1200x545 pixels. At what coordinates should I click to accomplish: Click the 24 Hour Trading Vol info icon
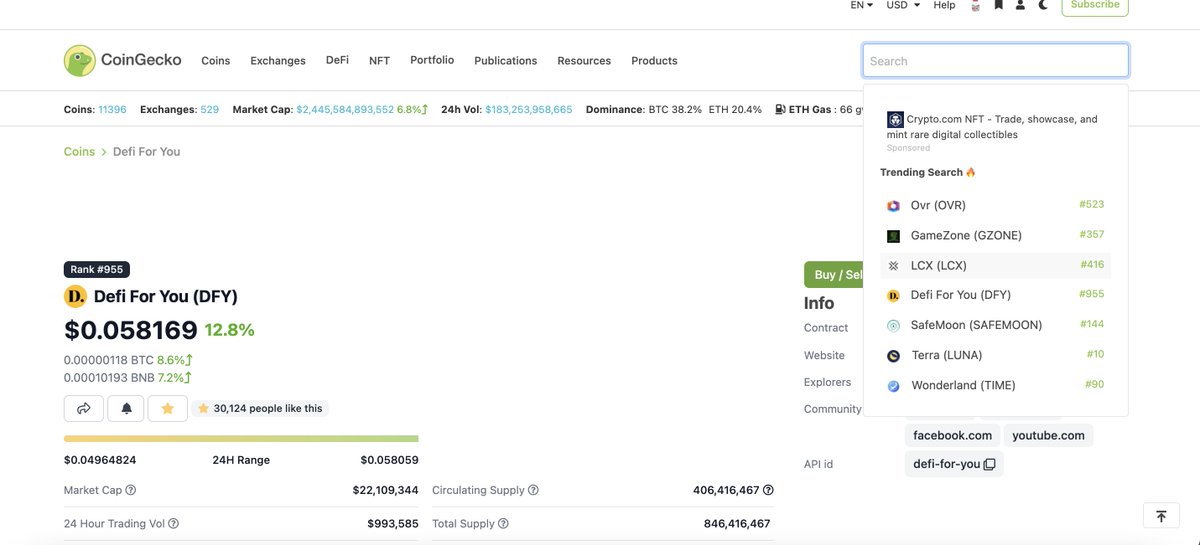pos(173,523)
